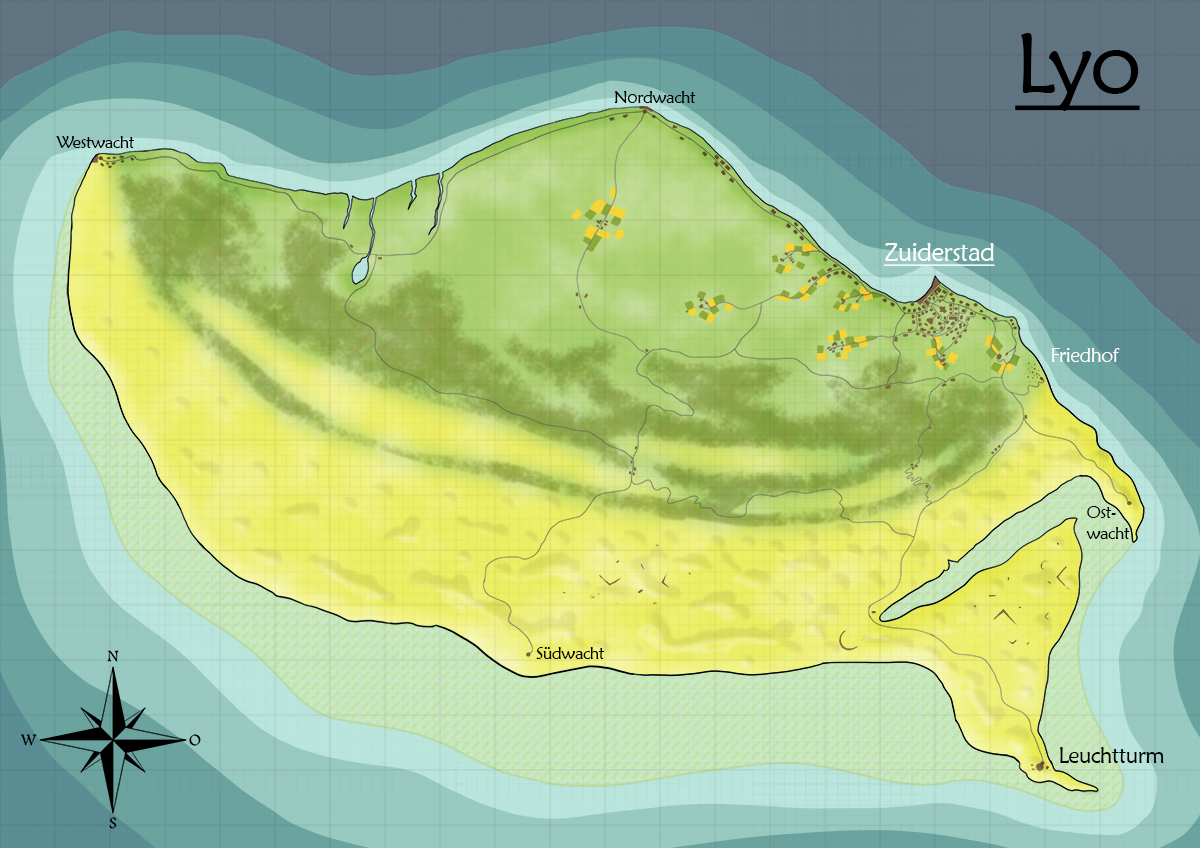Click the O letter on compass
This screenshot has width=1200, height=848.
point(195,740)
